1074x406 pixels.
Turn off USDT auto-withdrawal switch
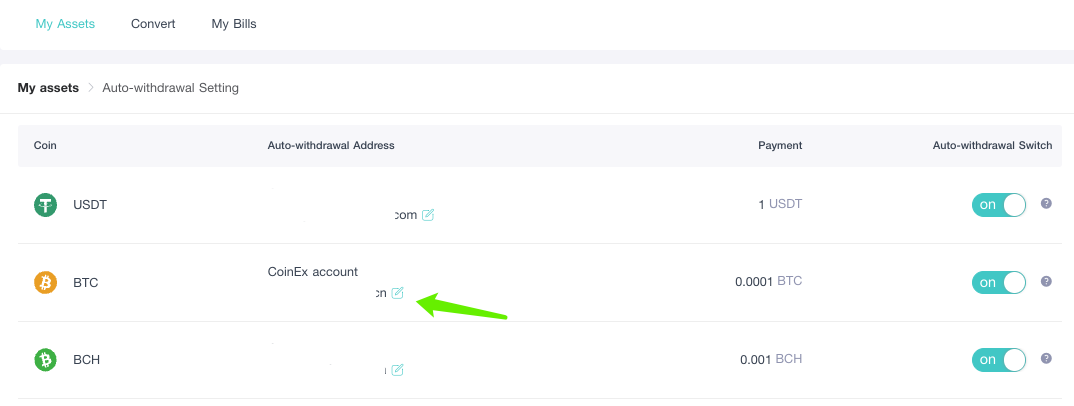[999, 205]
